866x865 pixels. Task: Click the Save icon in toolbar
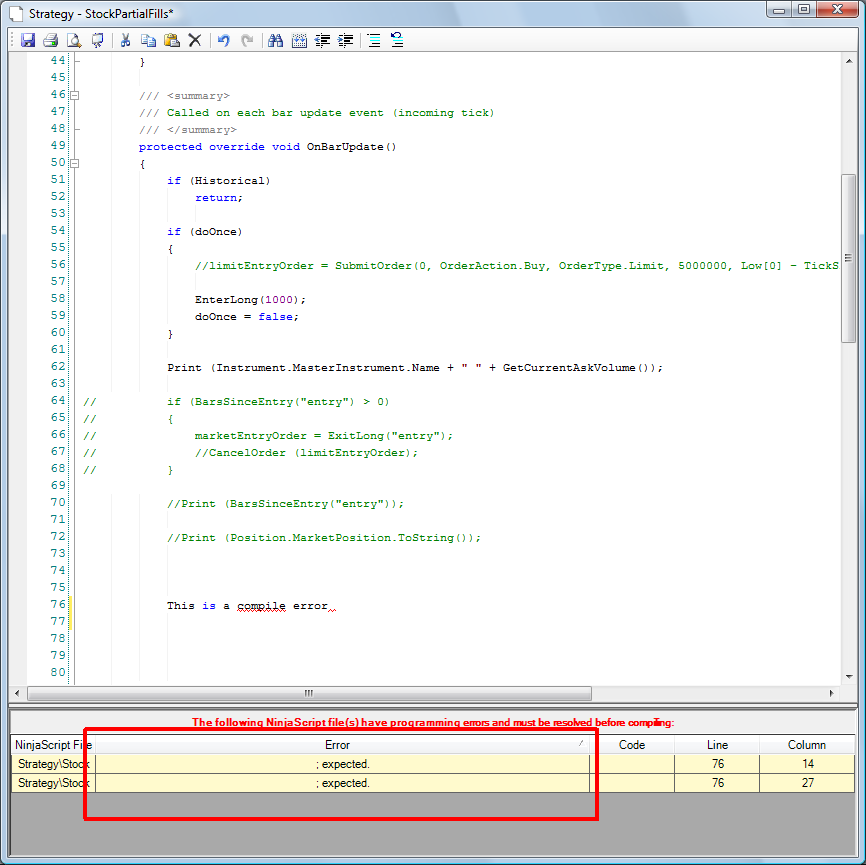pyautogui.click(x=28, y=40)
